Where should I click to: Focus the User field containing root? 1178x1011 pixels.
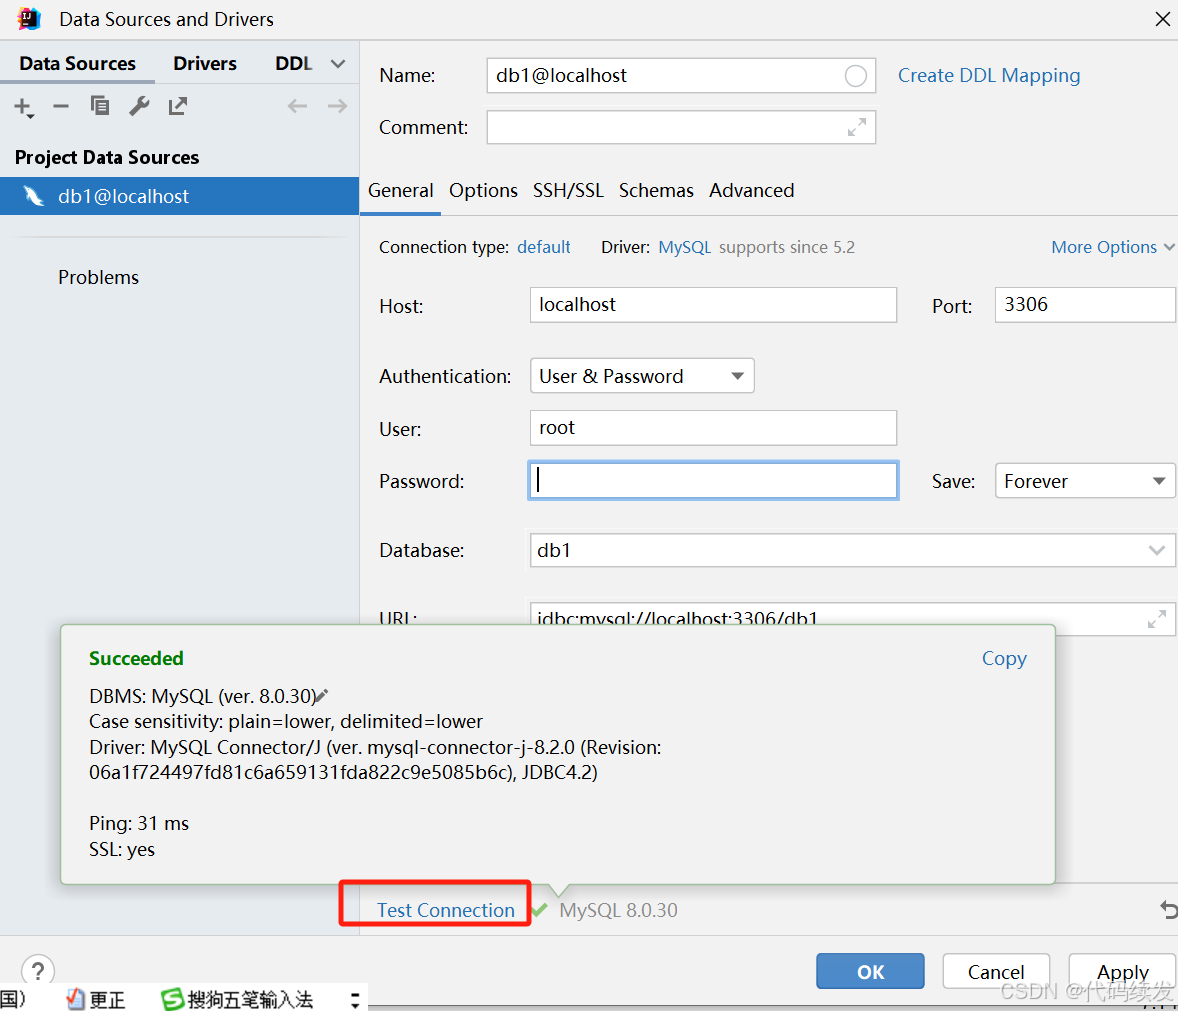(x=713, y=427)
